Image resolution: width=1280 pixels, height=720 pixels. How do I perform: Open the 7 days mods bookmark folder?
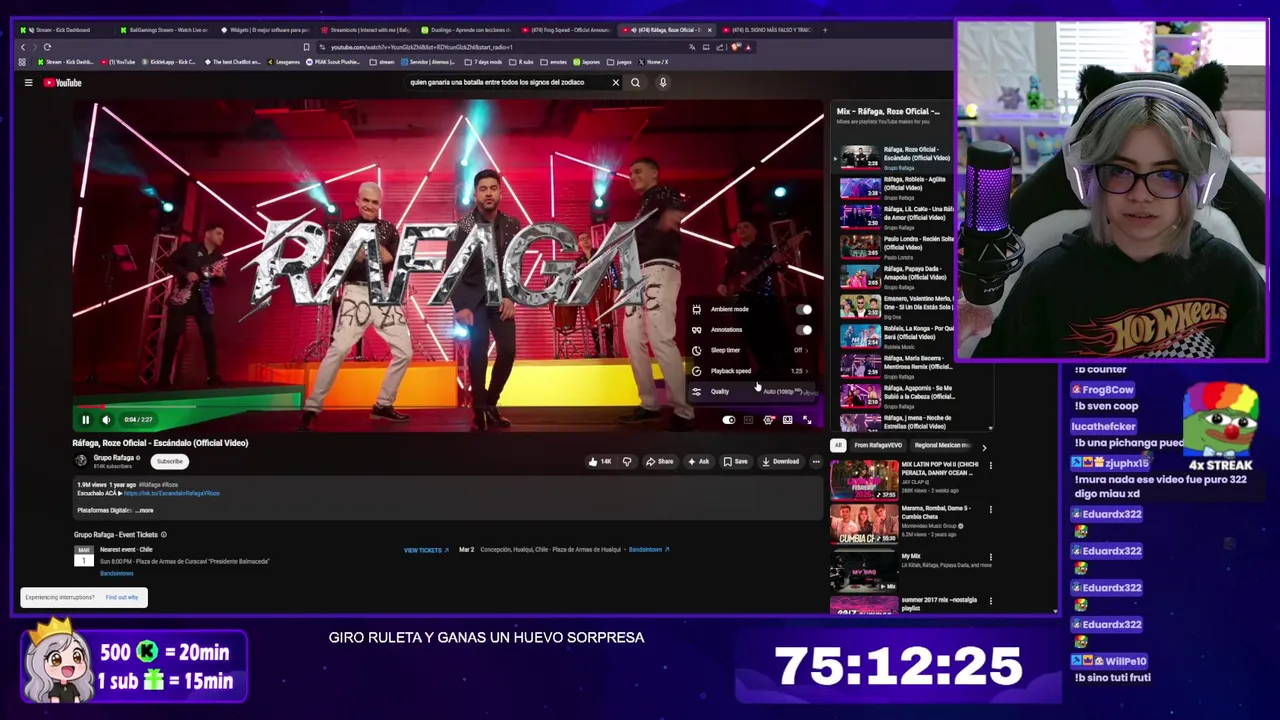[484, 62]
